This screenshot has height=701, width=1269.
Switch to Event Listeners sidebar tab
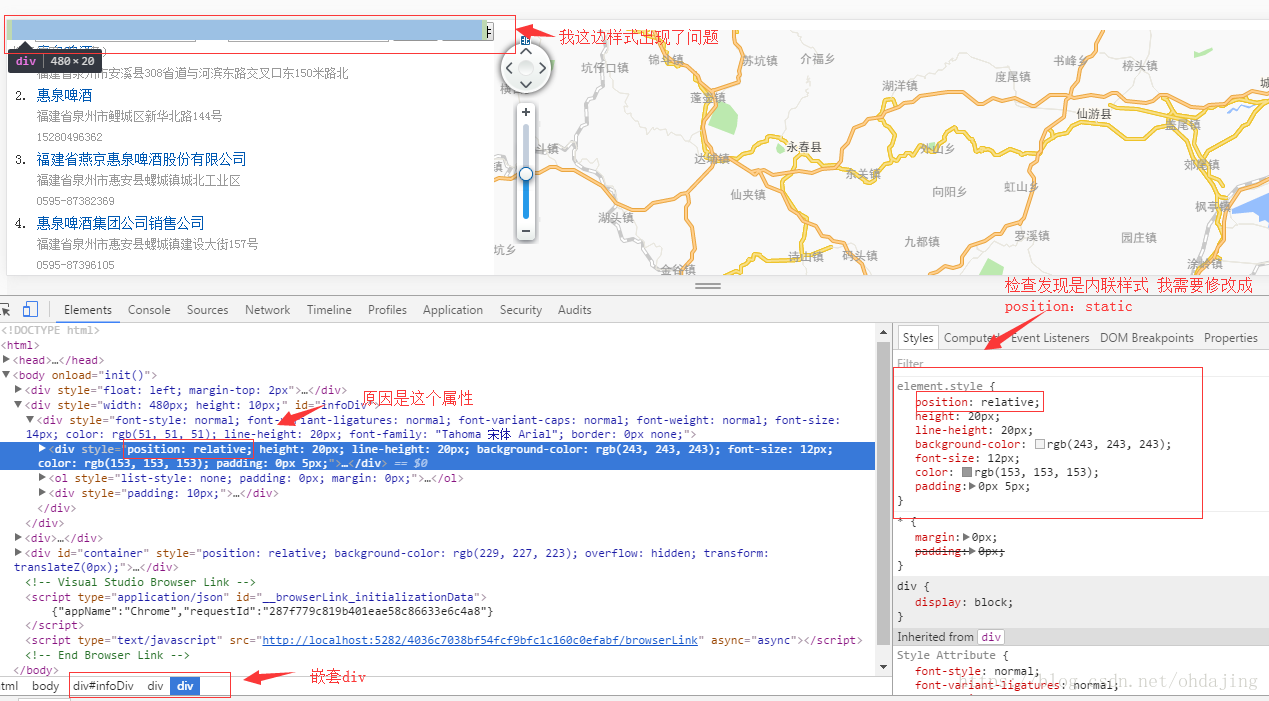click(x=1050, y=338)
